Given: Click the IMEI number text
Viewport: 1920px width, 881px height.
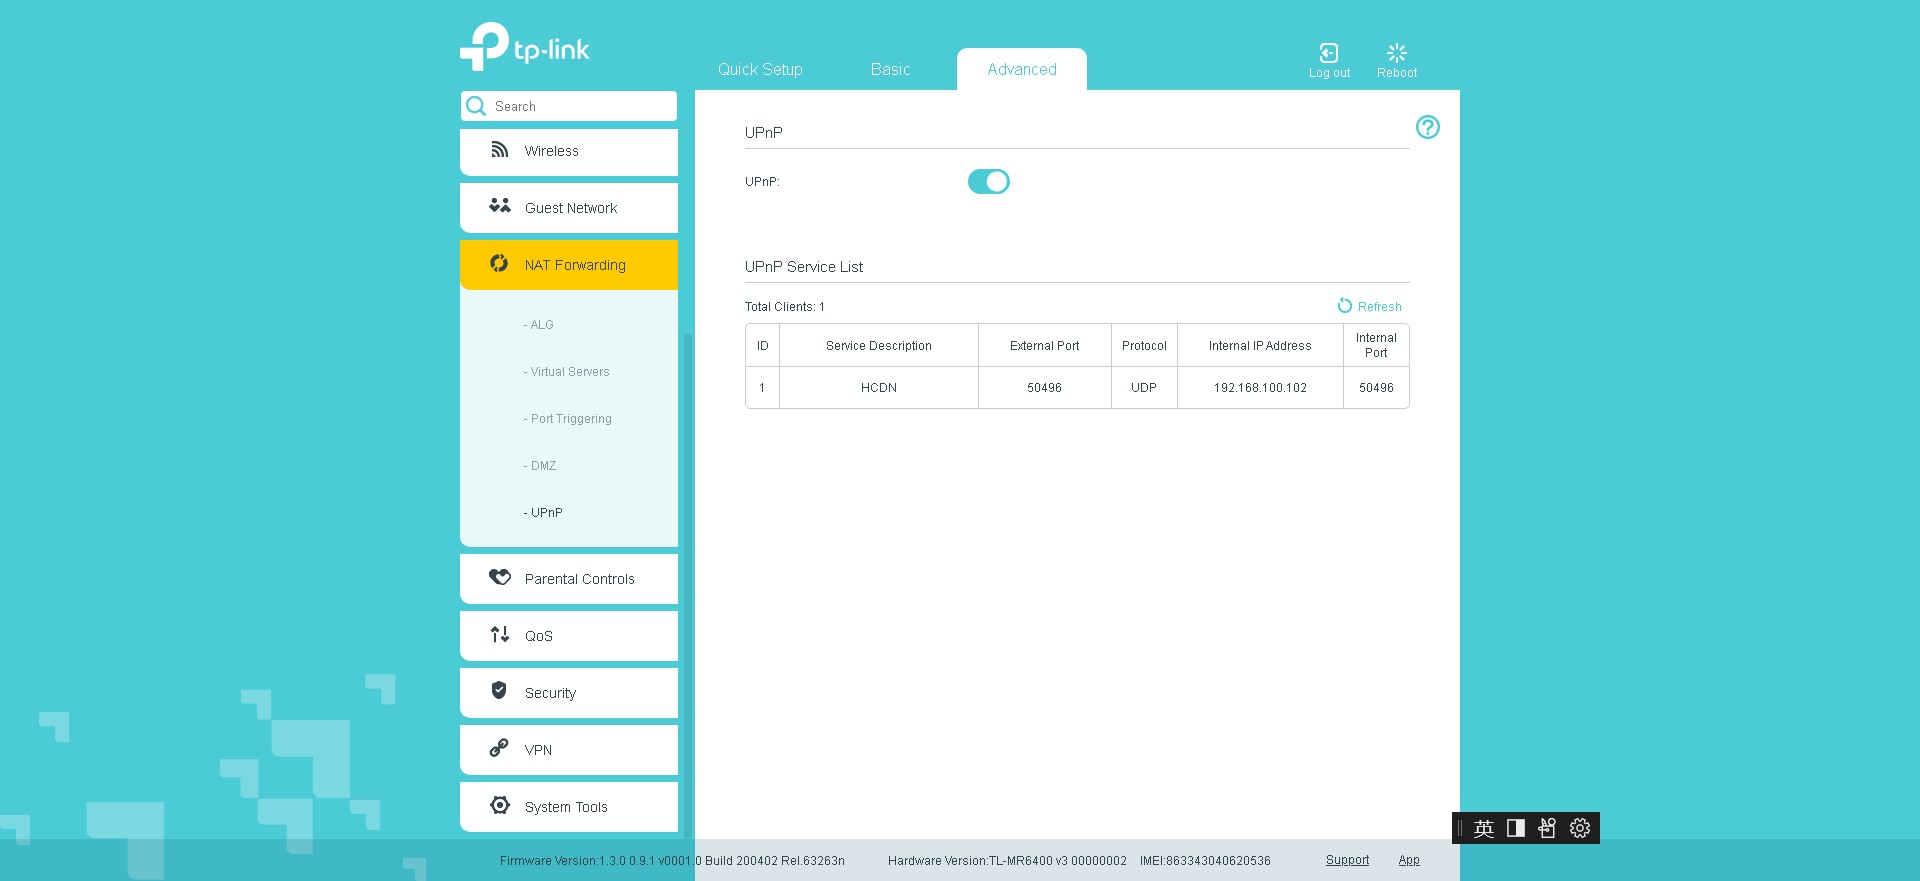Looking at the screenshot, I should (x=1205, y=861).
